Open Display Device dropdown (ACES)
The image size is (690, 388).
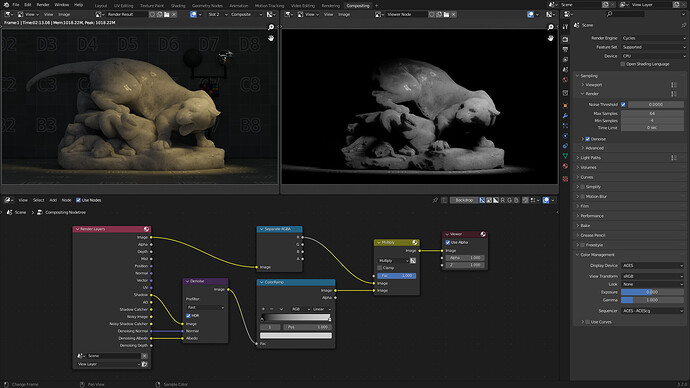[653, 266]
